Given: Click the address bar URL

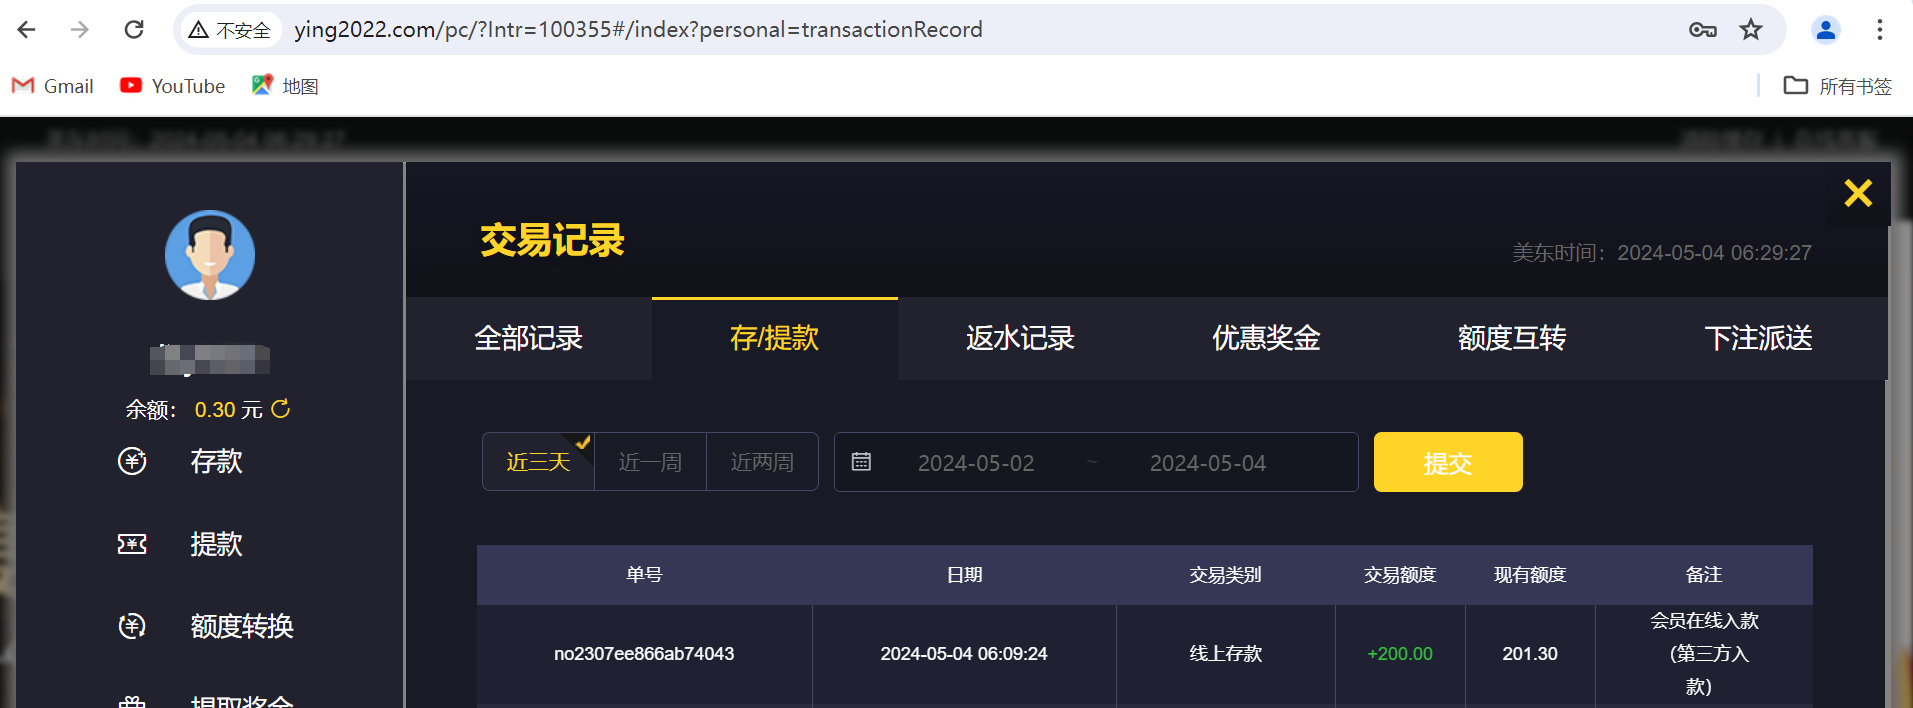Looking at the screenshot, I should (x=638, y=30).
